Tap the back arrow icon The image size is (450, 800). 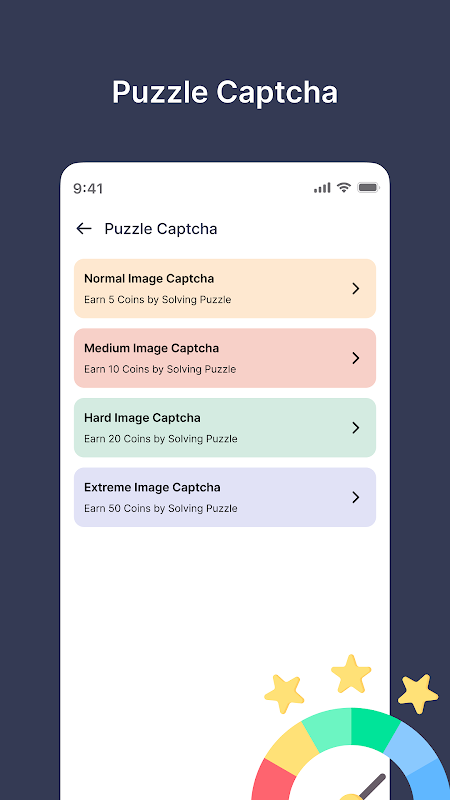click(x=84, y=229)
